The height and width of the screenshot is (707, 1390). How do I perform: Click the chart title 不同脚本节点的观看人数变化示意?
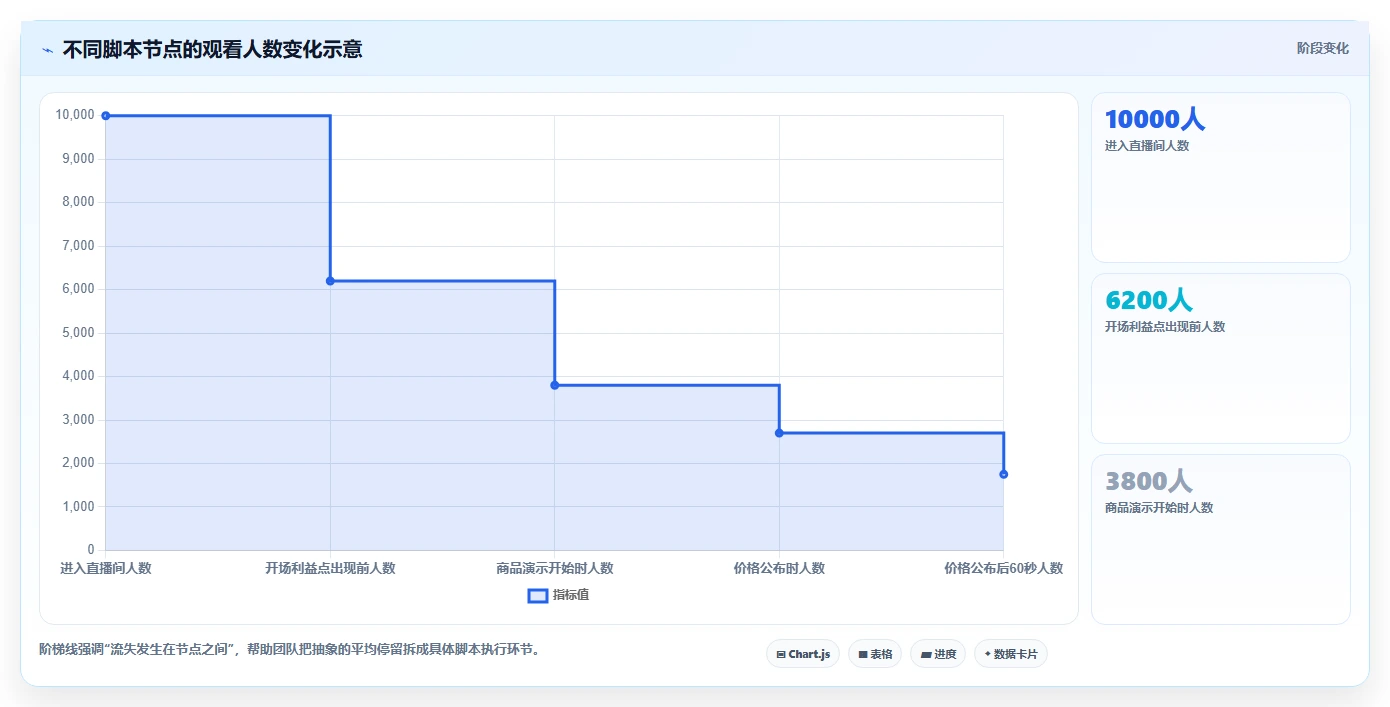tap(212, 49)
